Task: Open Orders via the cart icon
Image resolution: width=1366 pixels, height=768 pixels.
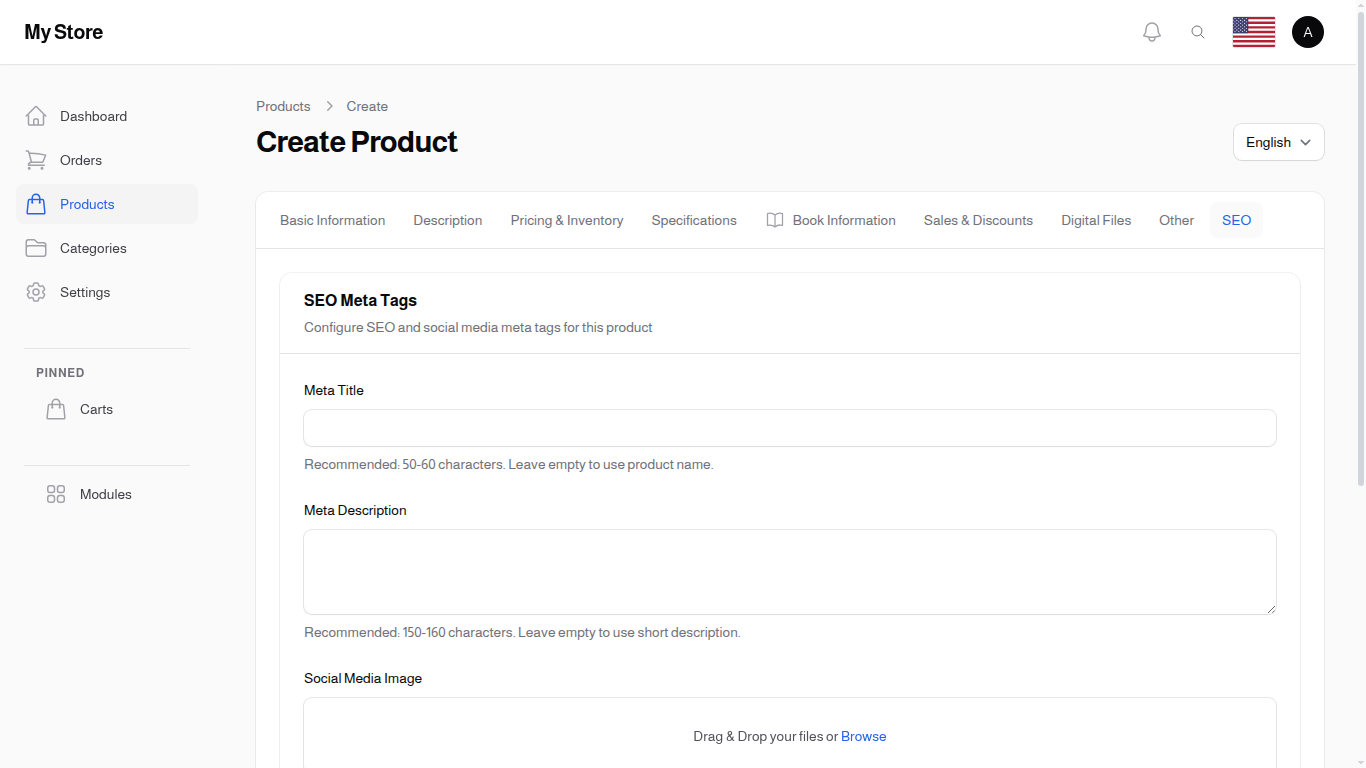Action: pyautogui.click(x=36, y=160)
